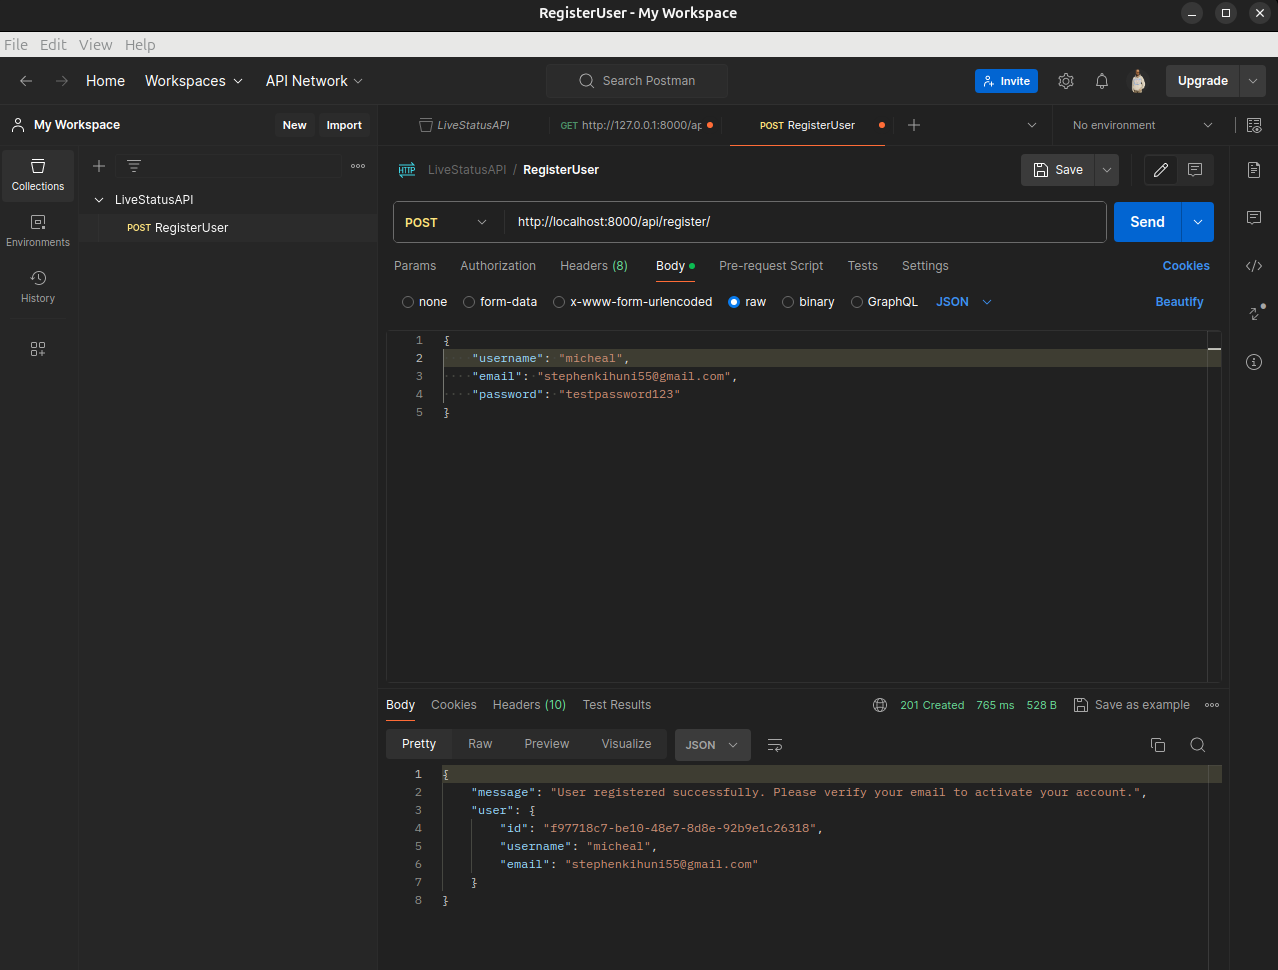The width and height of the screenshot is (1278, 970).
Task: Select x-www-form-urlencoded body radio
Action: point(559,302)
